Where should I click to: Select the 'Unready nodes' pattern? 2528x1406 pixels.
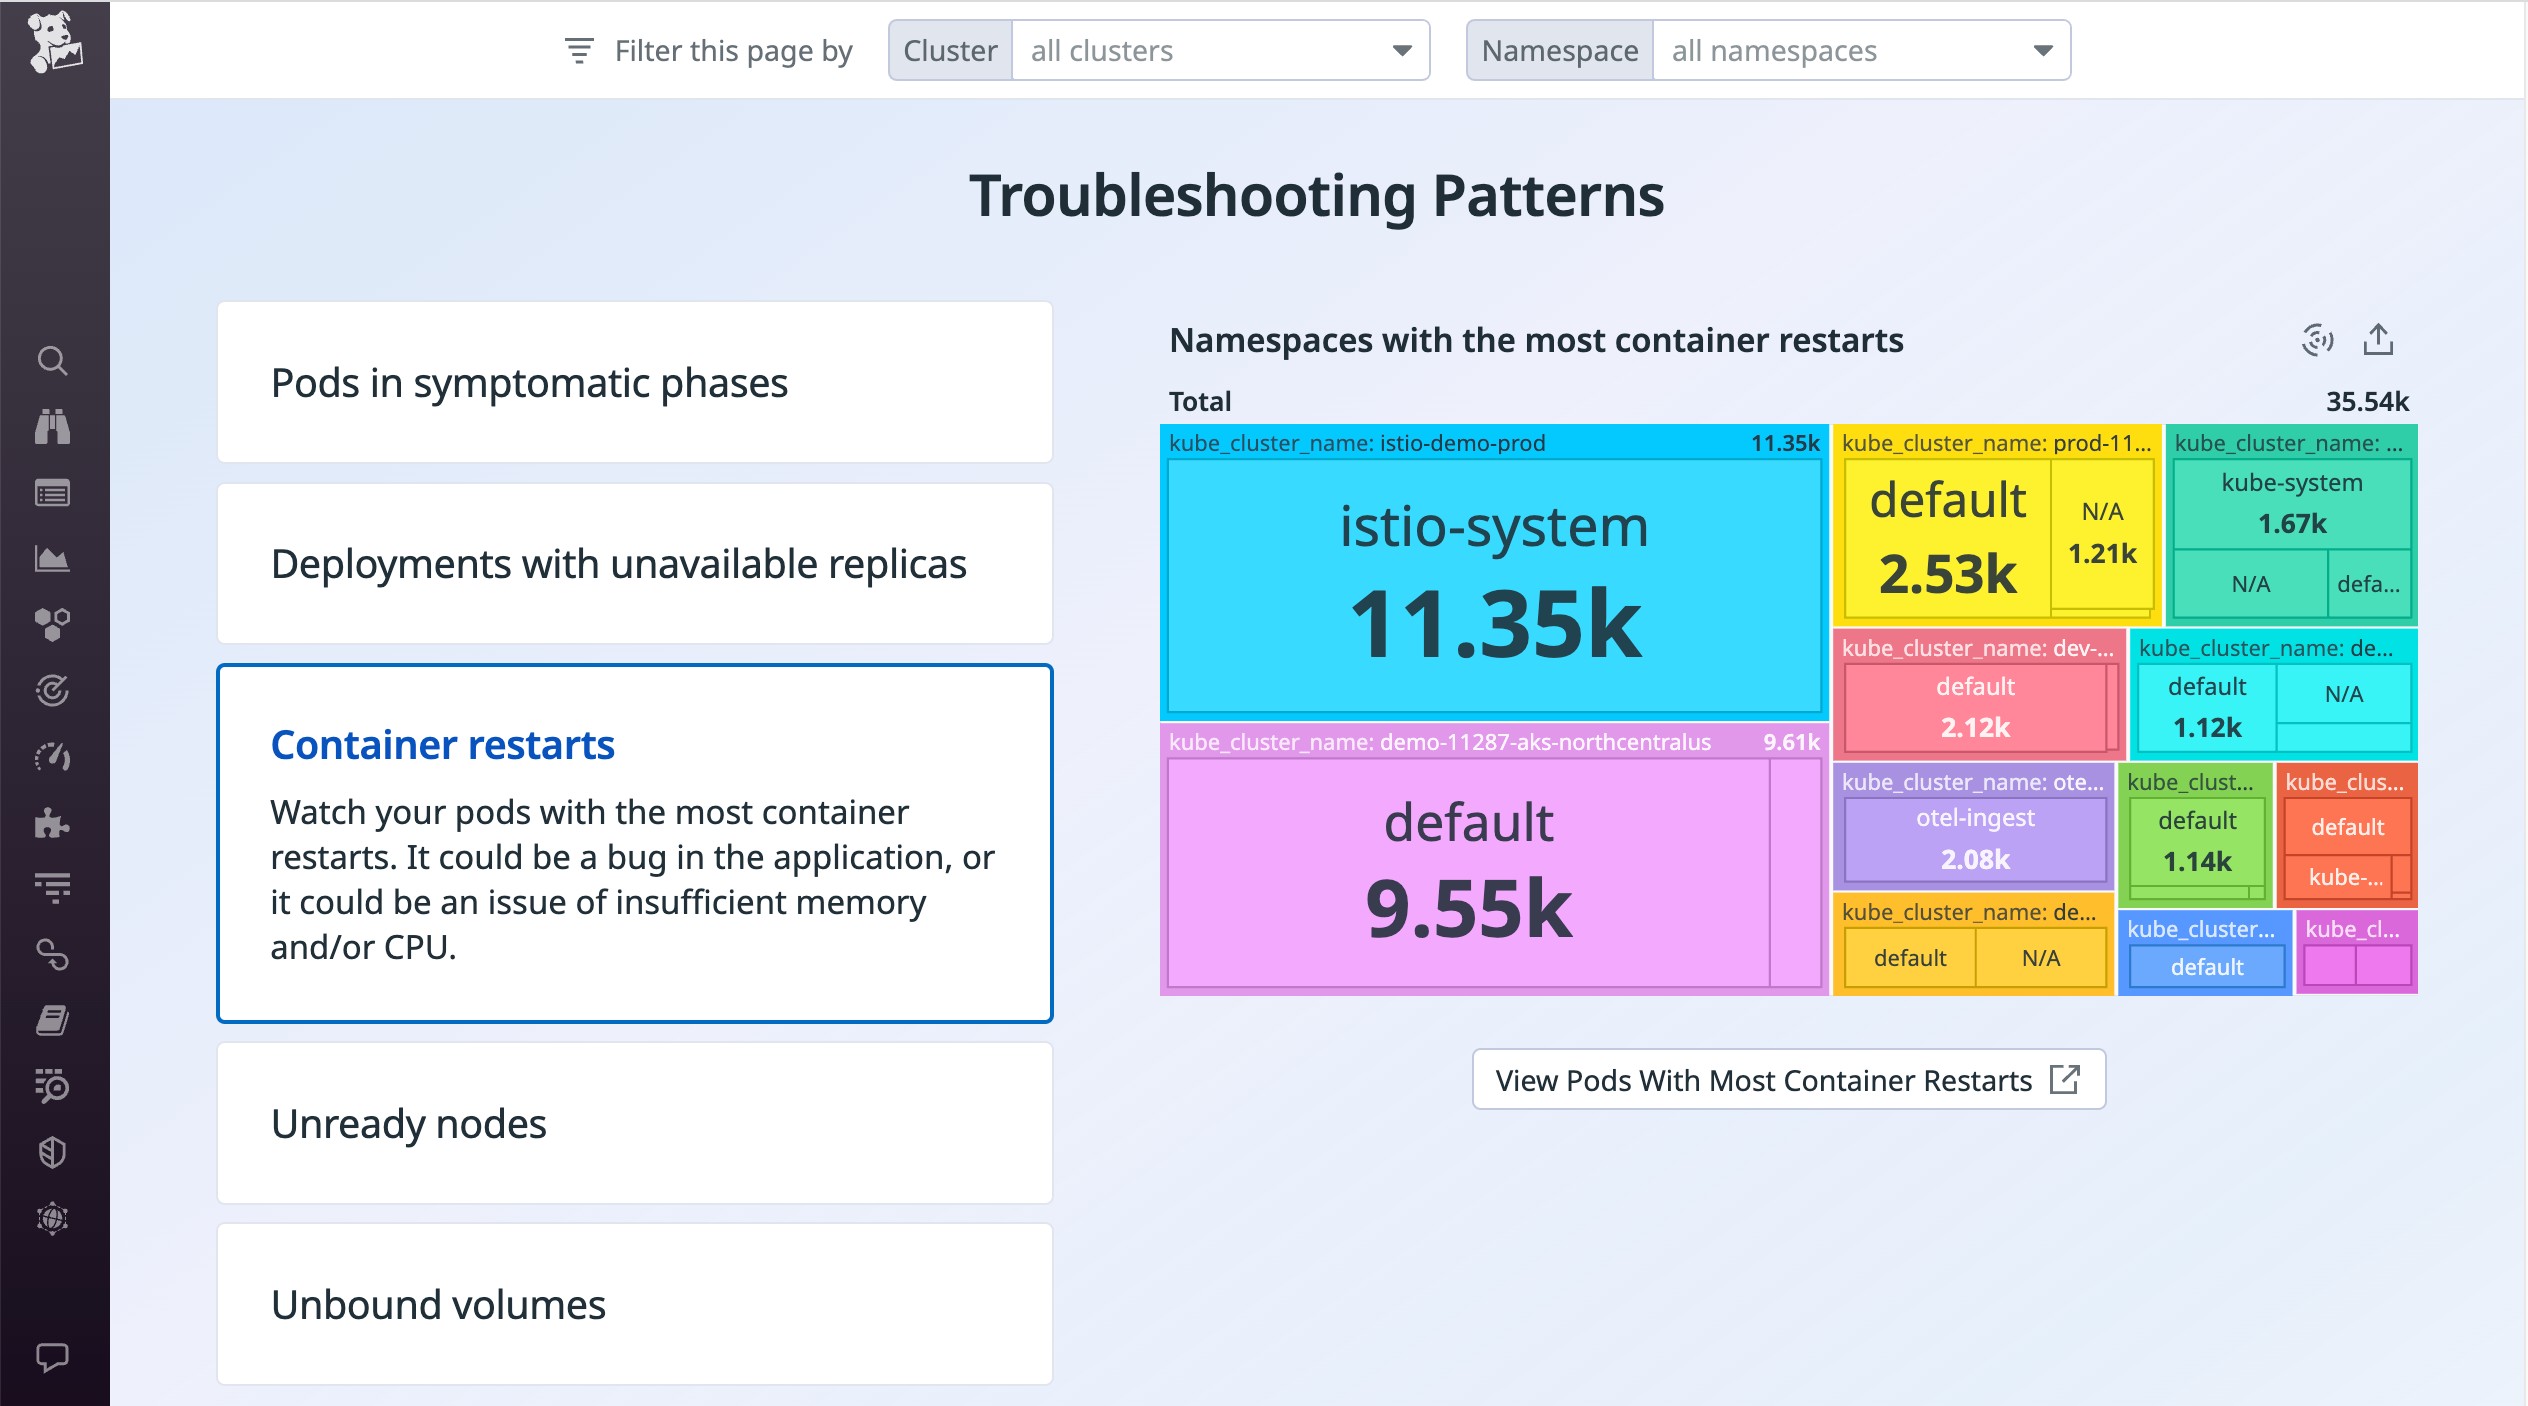click(634, 1124)
